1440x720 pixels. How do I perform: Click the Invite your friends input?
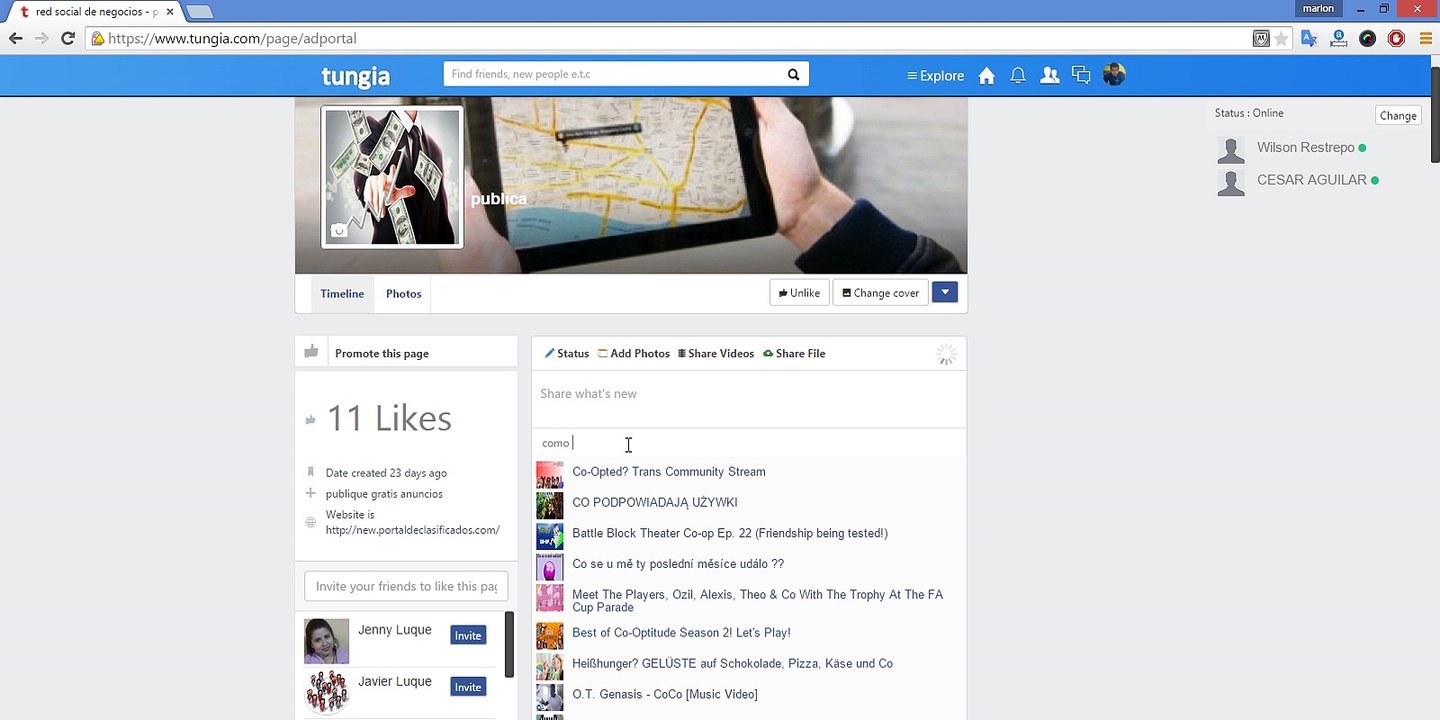tap(406, 586)
